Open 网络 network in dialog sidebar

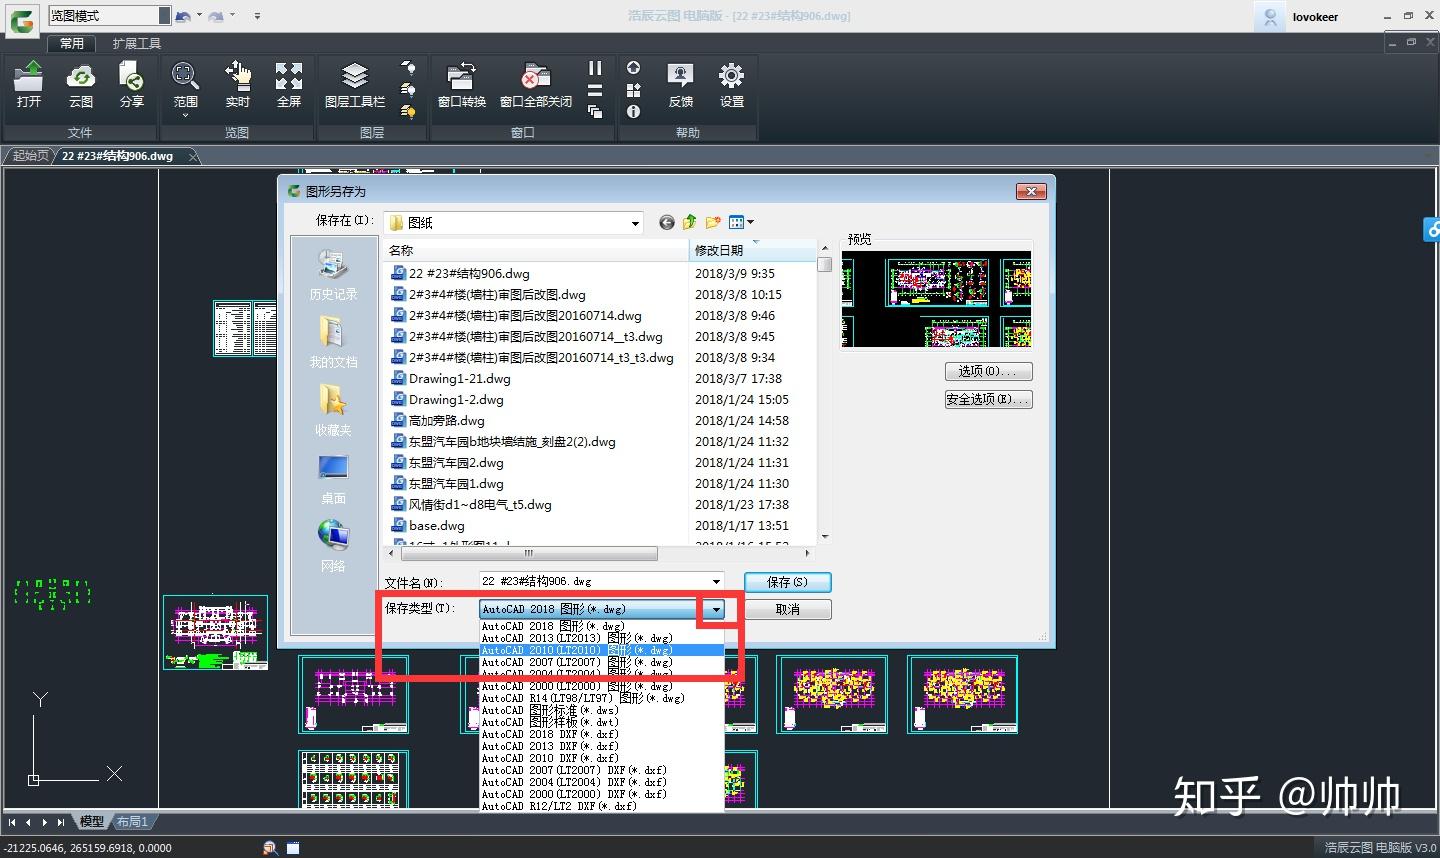pyautogui.click(x=333, y=546)
